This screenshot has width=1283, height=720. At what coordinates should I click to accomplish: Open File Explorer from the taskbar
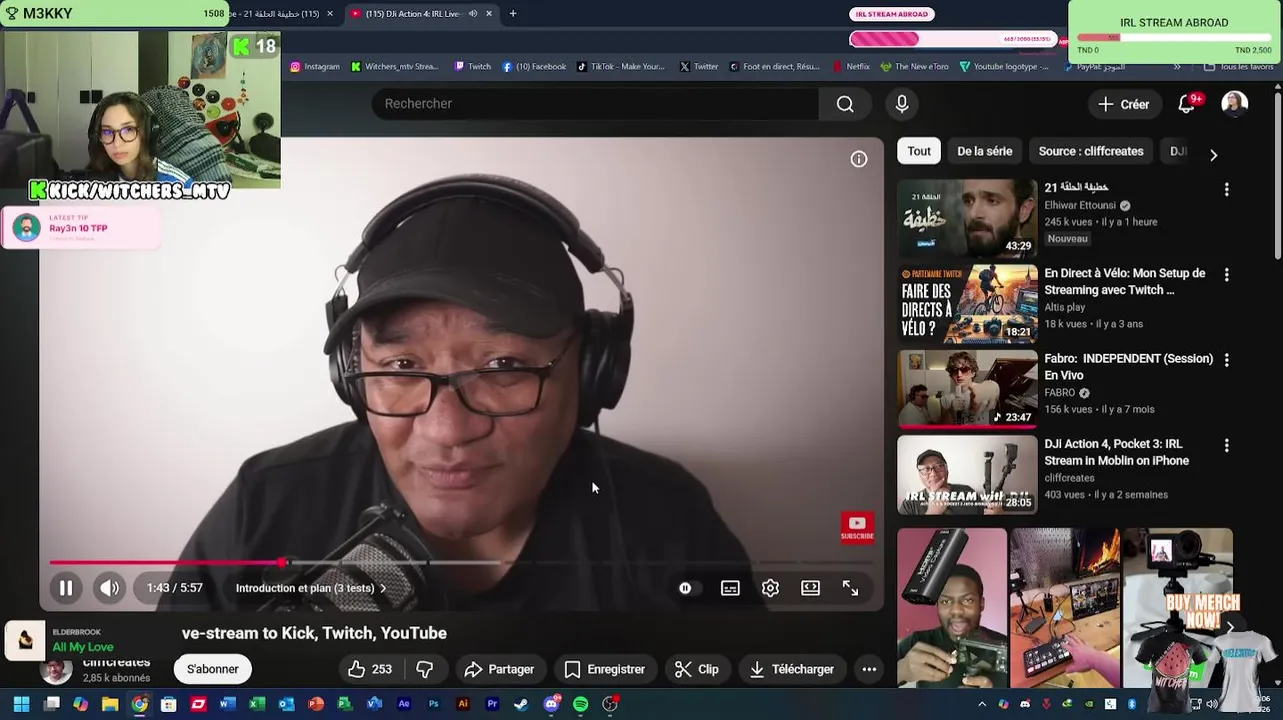tap(110, 704)
